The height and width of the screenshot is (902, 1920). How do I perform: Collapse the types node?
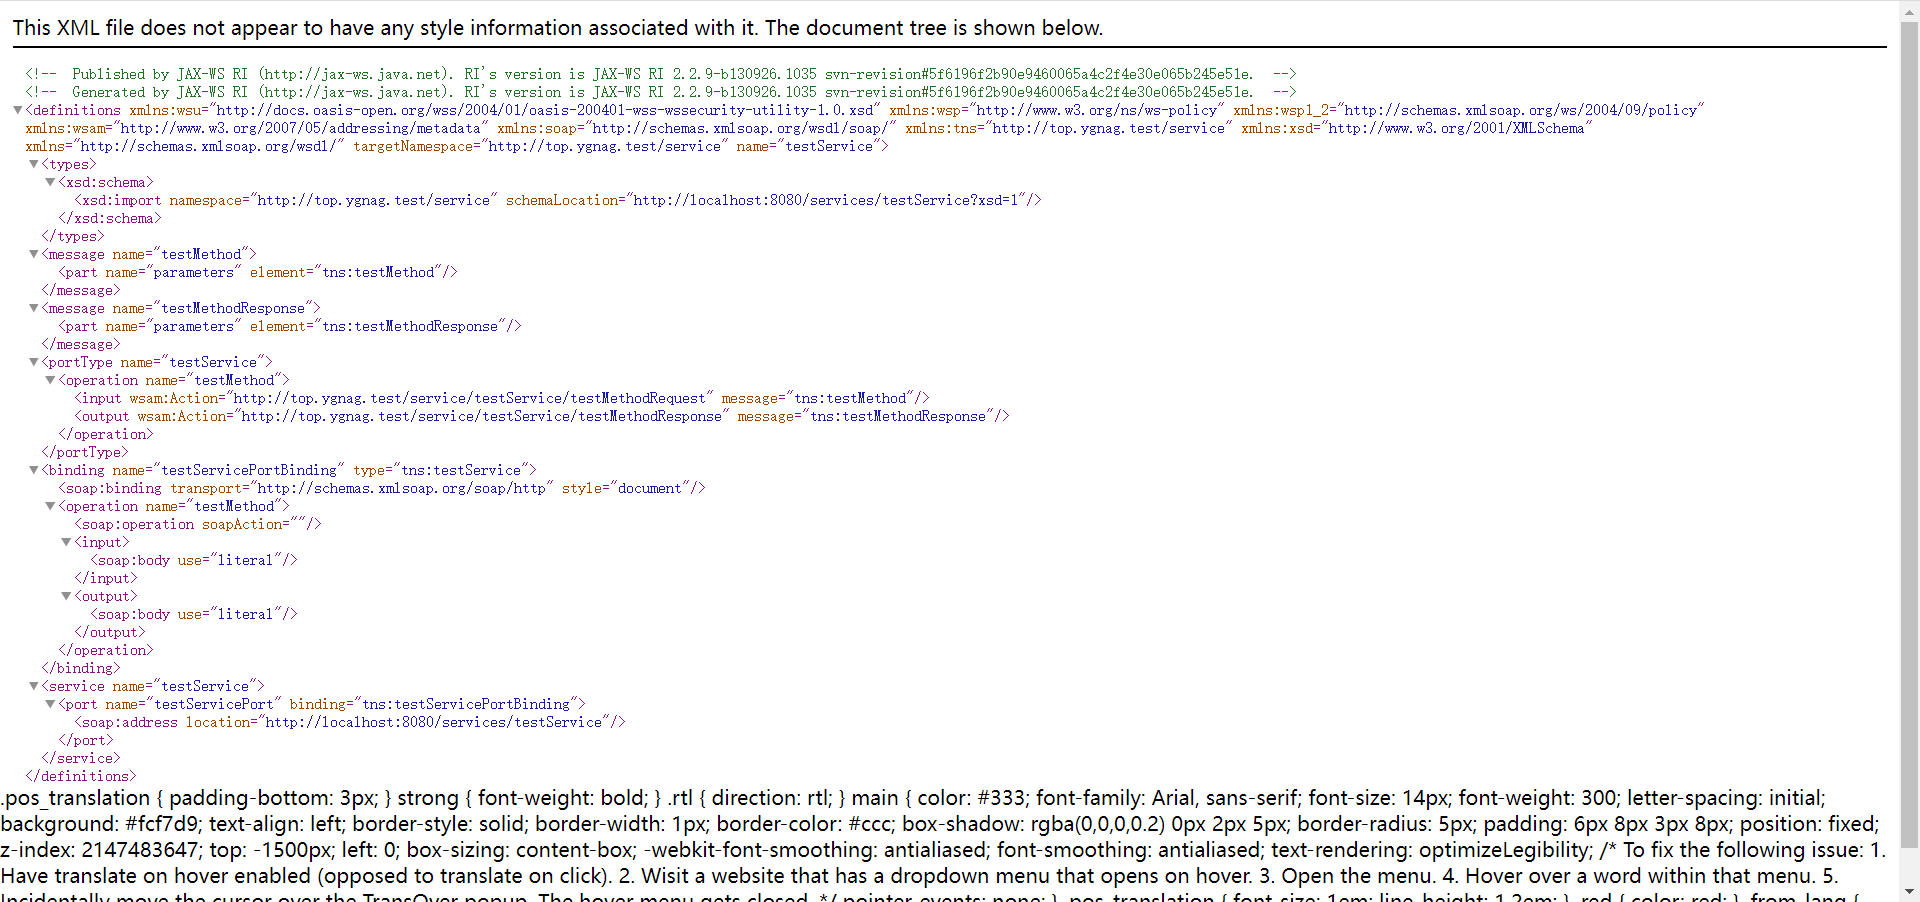[x=34, y=164]
